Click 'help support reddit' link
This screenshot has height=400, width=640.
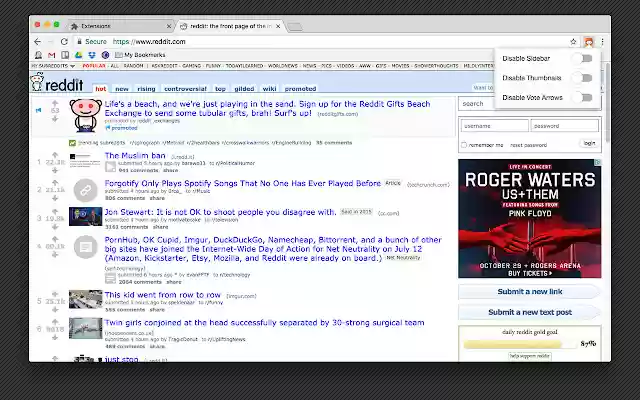[x=529, y=356]
